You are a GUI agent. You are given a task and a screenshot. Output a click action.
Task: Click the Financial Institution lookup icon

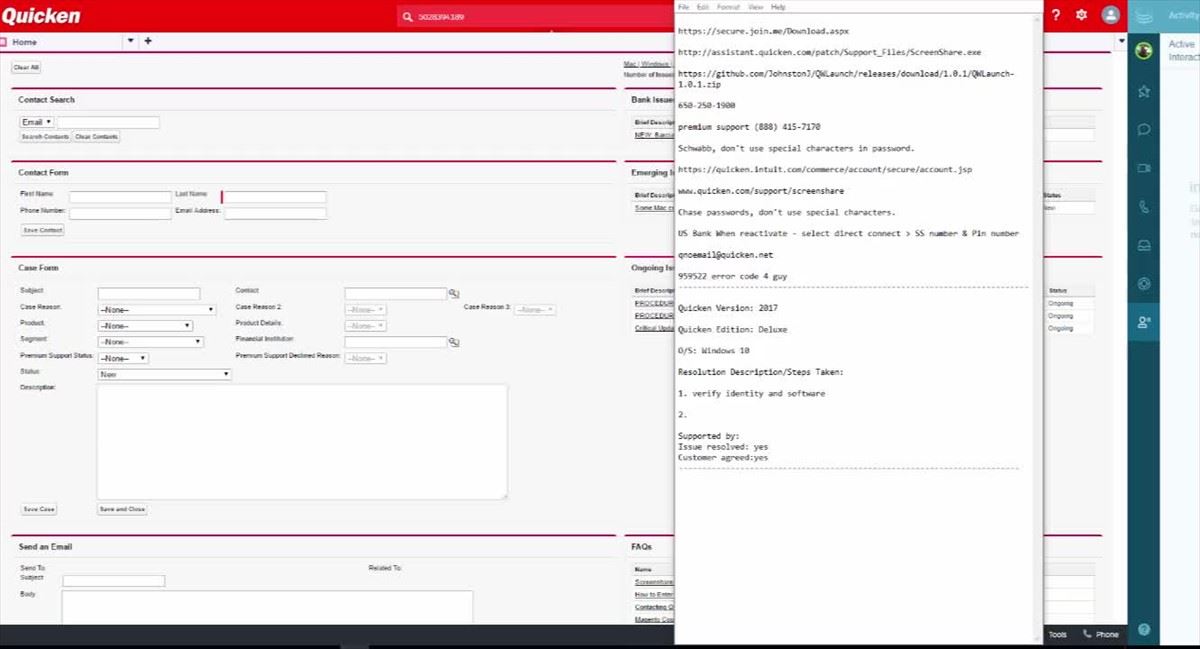click(453, 342)
